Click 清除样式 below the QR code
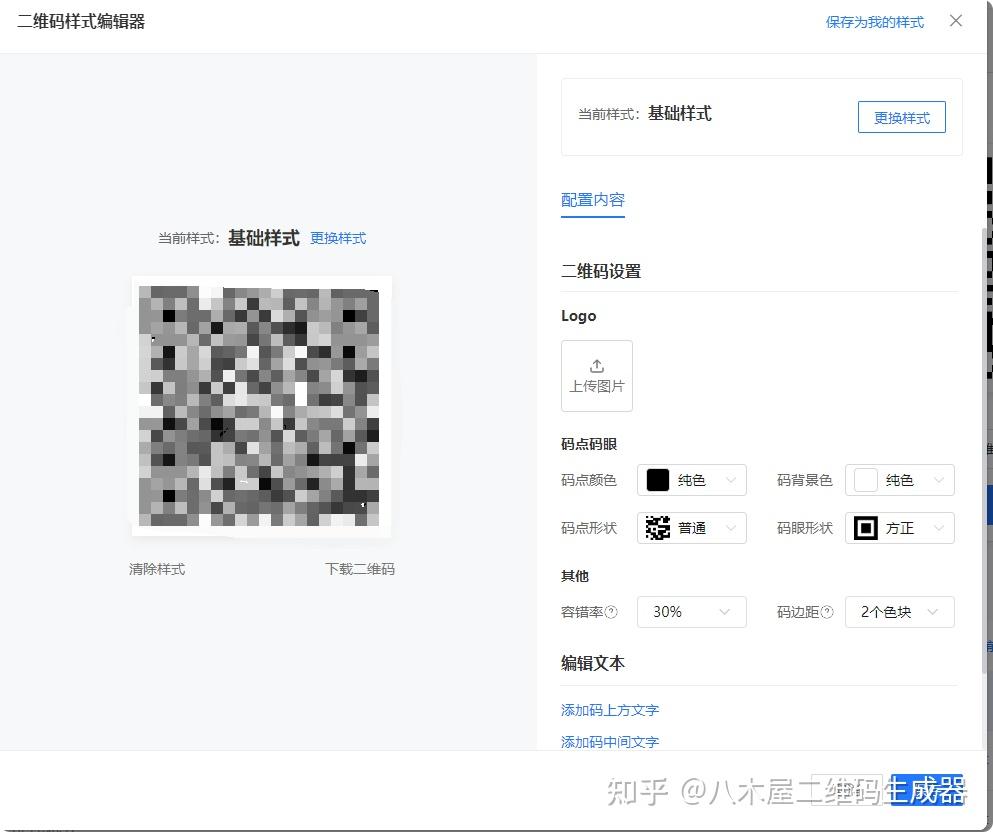 (x=157, y=569)
